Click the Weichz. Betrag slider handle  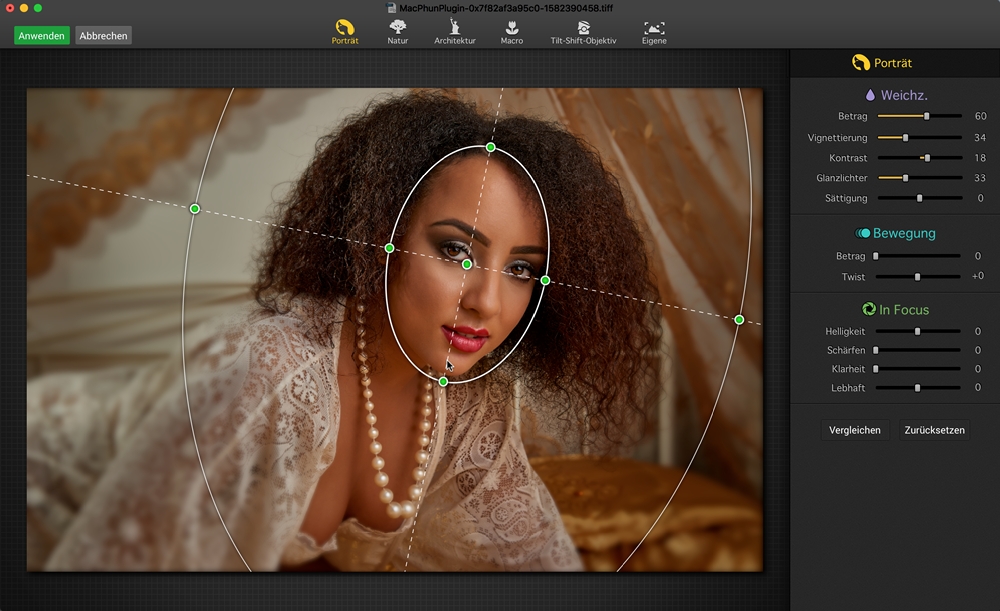[927, 116]
